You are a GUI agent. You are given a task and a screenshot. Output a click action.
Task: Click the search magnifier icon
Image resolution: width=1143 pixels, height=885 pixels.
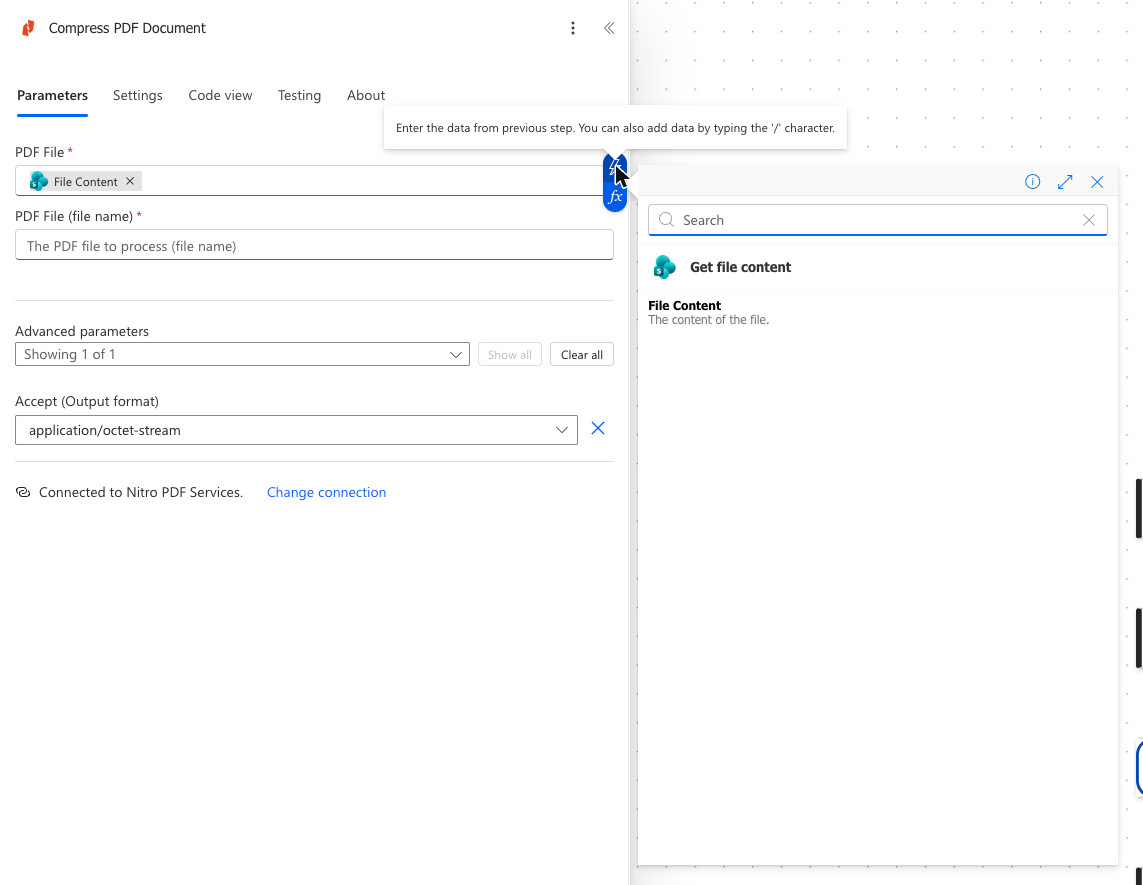[x=666, y=219]
